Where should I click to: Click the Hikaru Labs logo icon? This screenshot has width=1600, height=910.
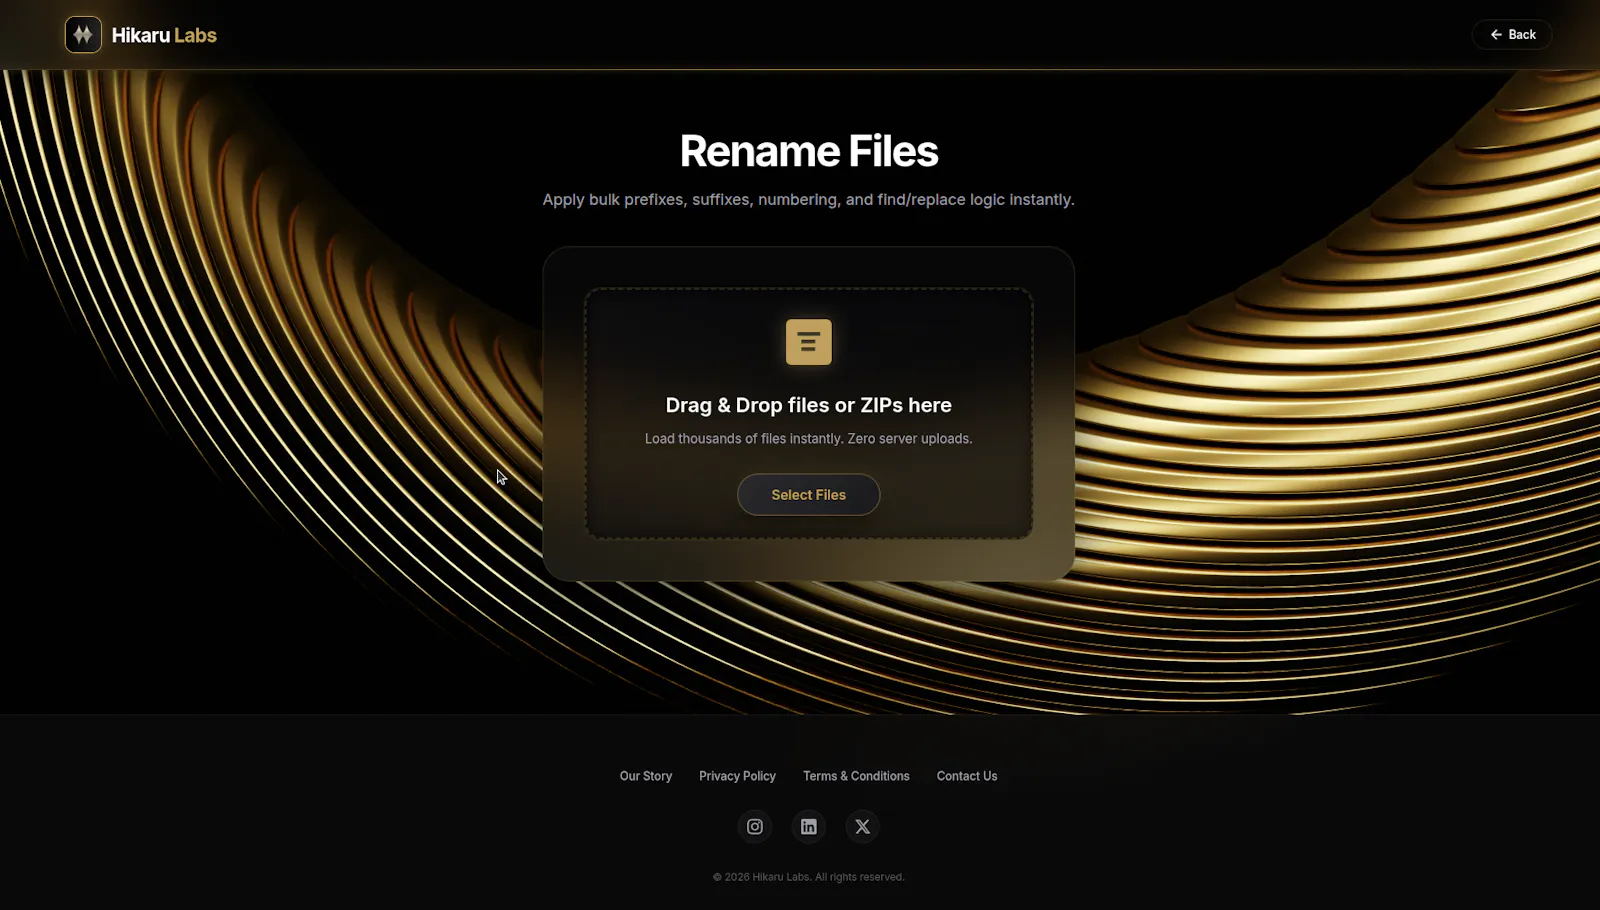(83, 35)
